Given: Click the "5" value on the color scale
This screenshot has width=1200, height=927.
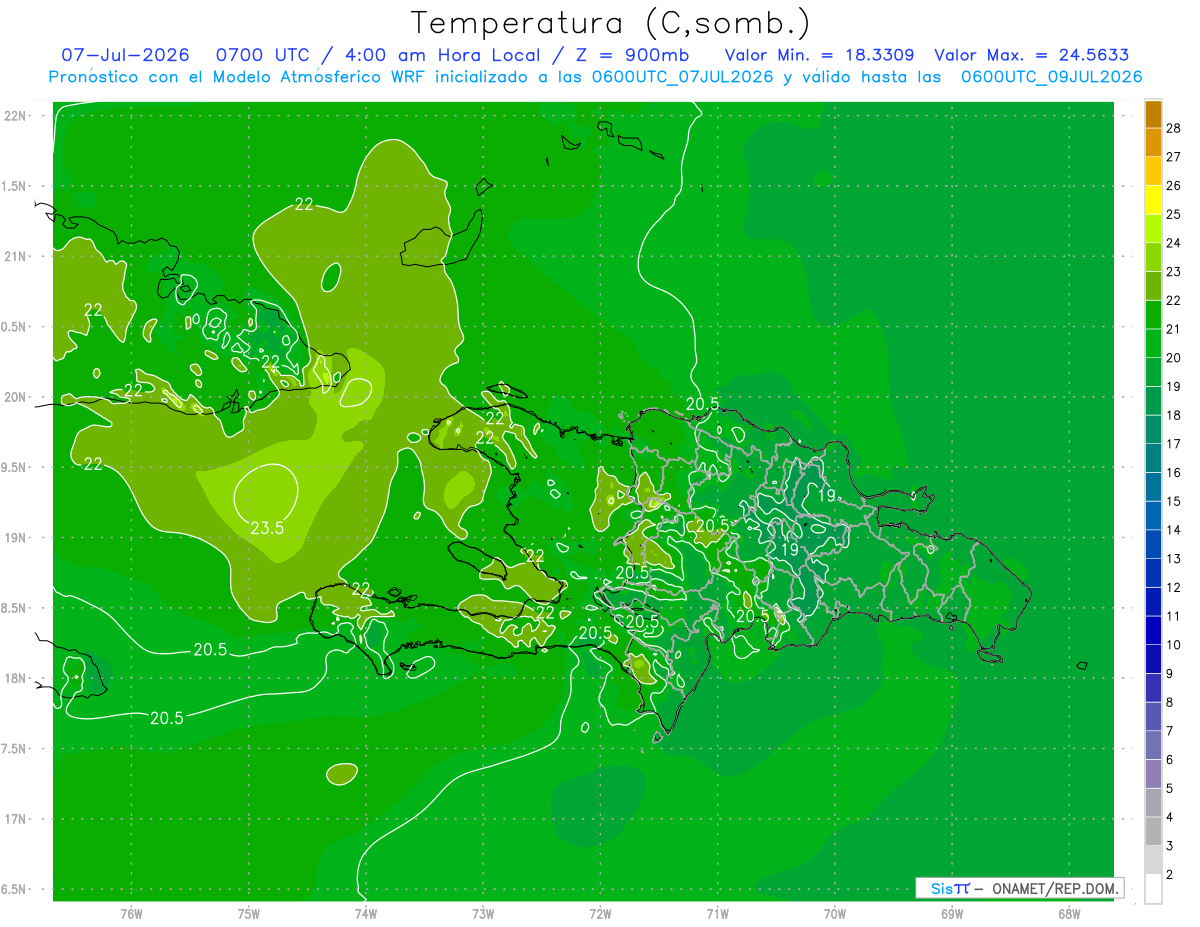Looking at the screenshot, I should tap(1170, 789).
